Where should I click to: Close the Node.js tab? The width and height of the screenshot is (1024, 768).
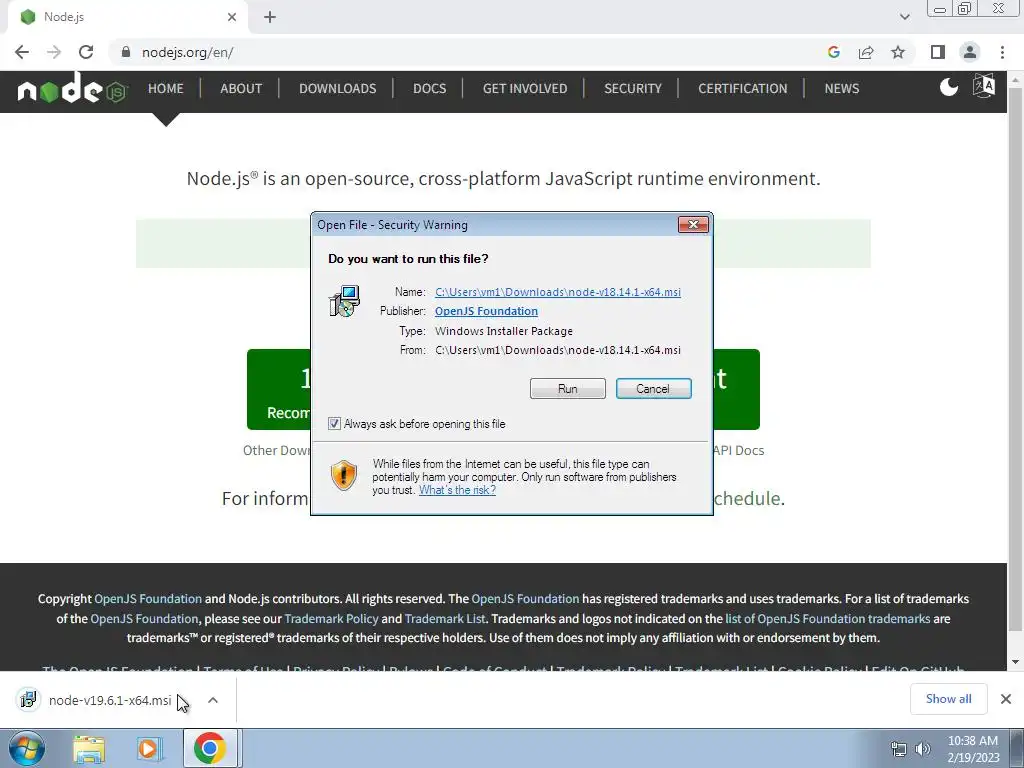click(x=232, y=17)
